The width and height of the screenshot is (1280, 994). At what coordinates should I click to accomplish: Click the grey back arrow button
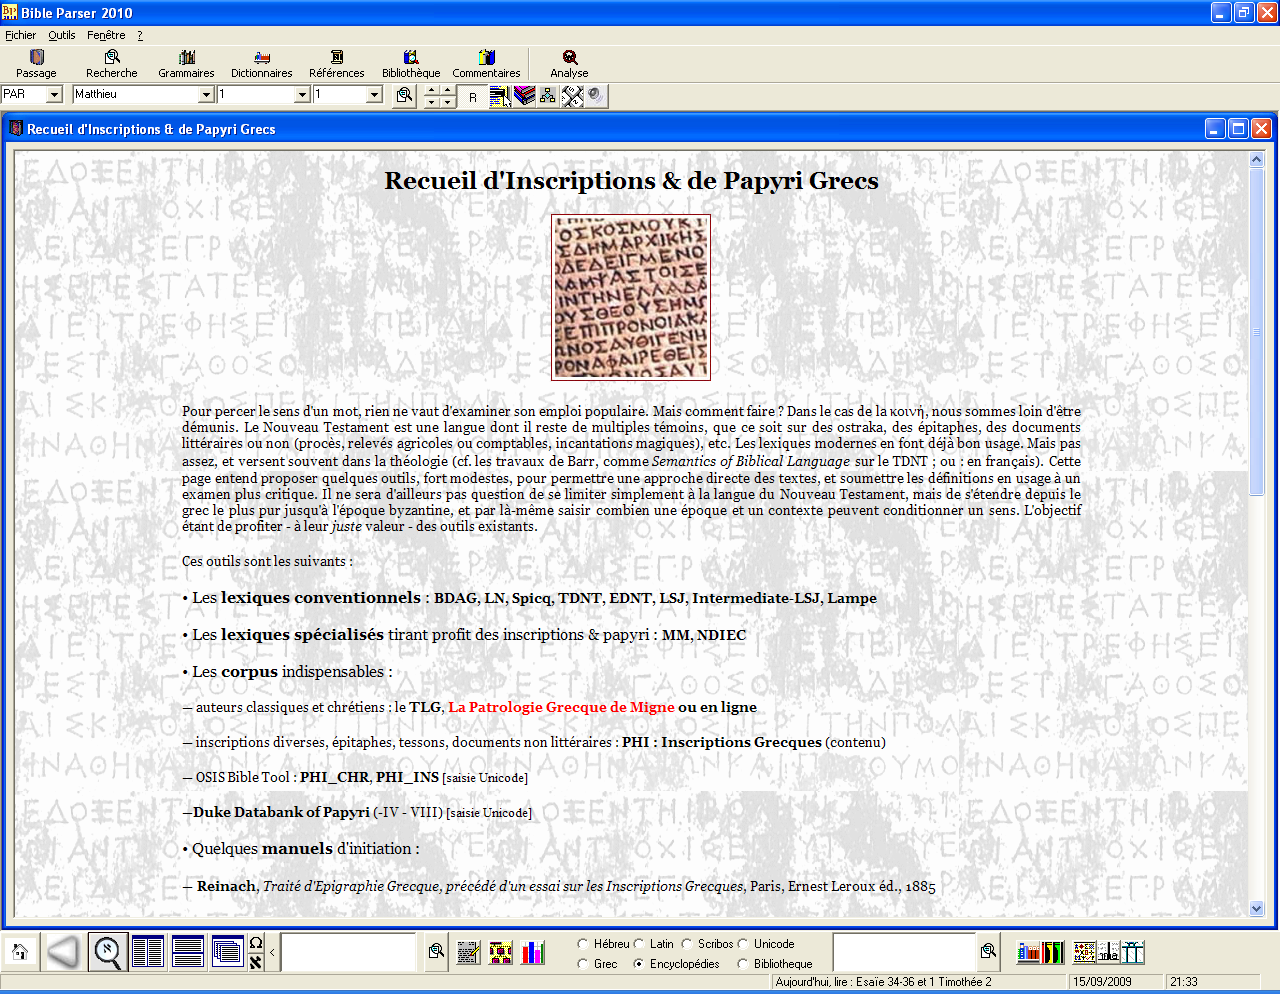[x=63, y=952]
